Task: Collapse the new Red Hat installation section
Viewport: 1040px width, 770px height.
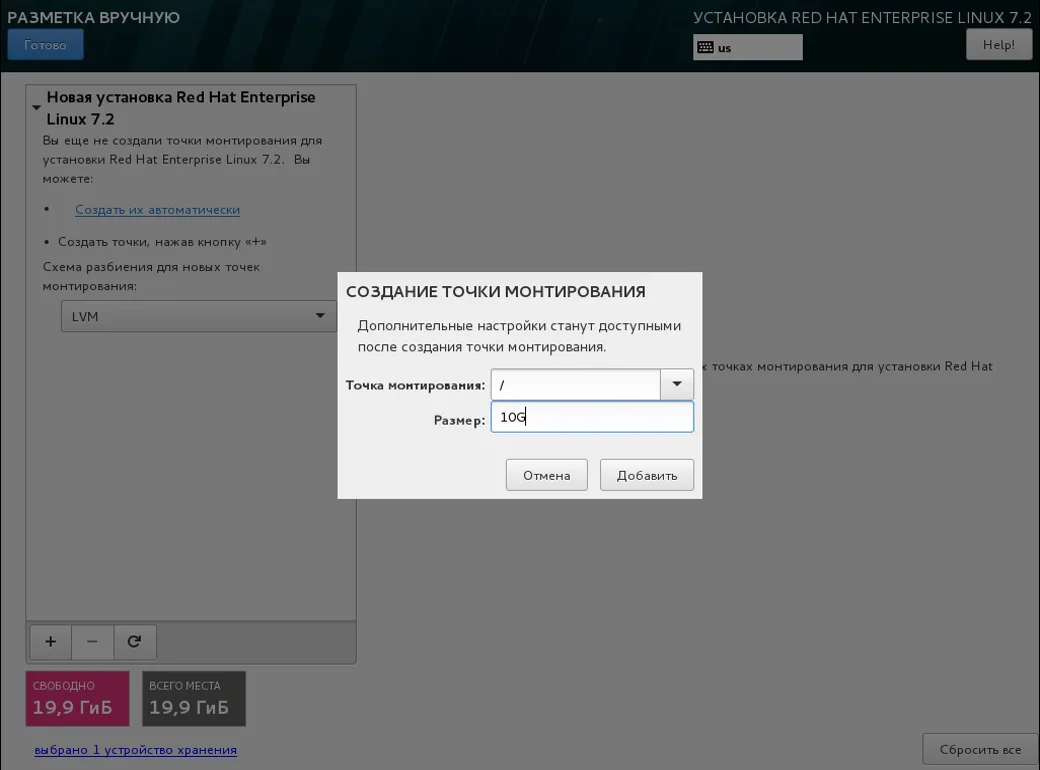Action: tap(36, 107)
